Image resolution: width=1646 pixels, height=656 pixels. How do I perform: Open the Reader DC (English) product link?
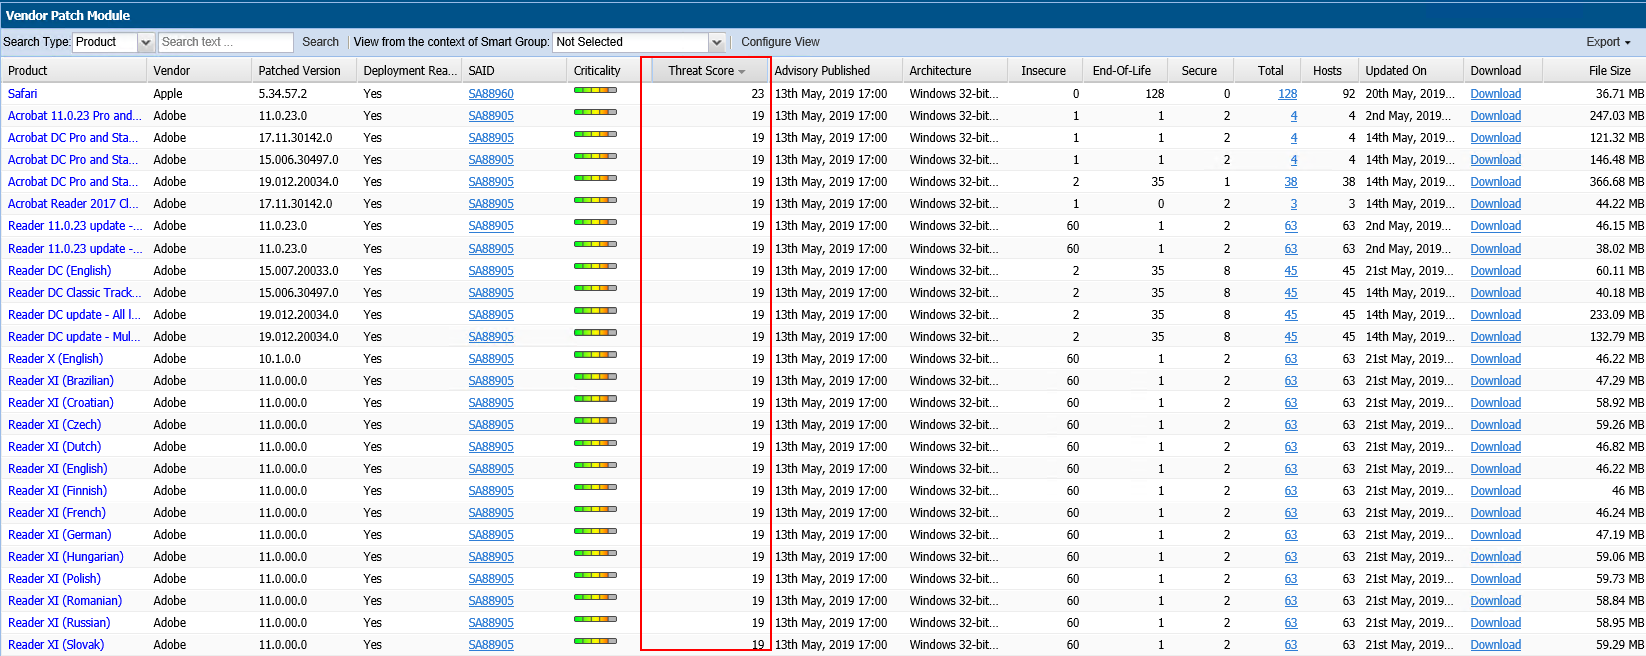(59, 271)
